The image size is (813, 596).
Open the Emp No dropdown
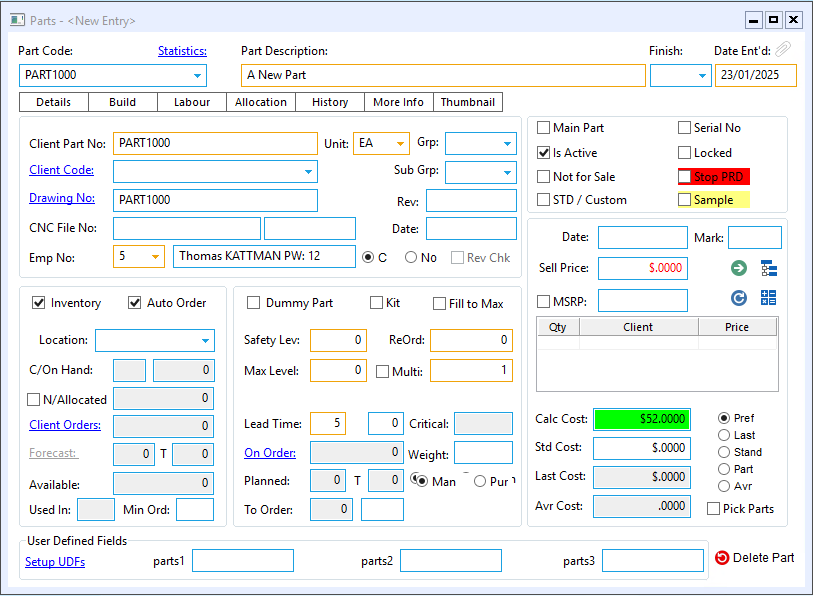tap(155, 256)
